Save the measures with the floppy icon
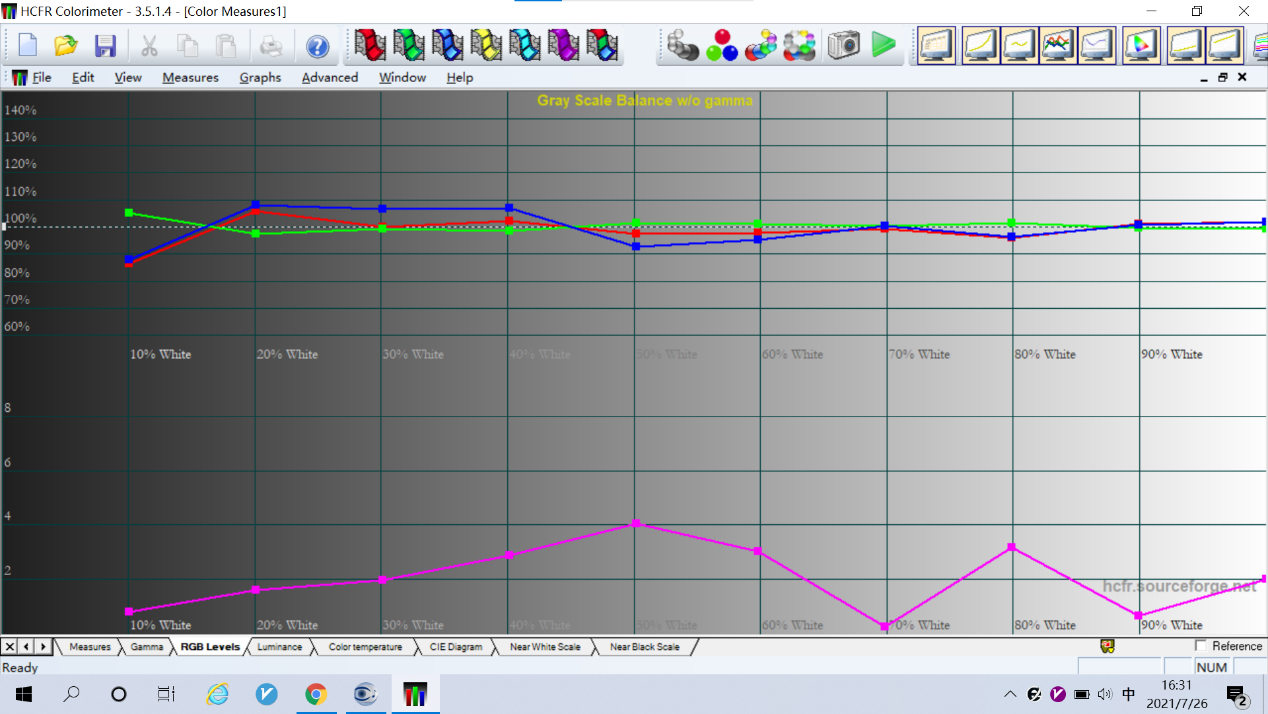1268x714 pixels. 105,46
